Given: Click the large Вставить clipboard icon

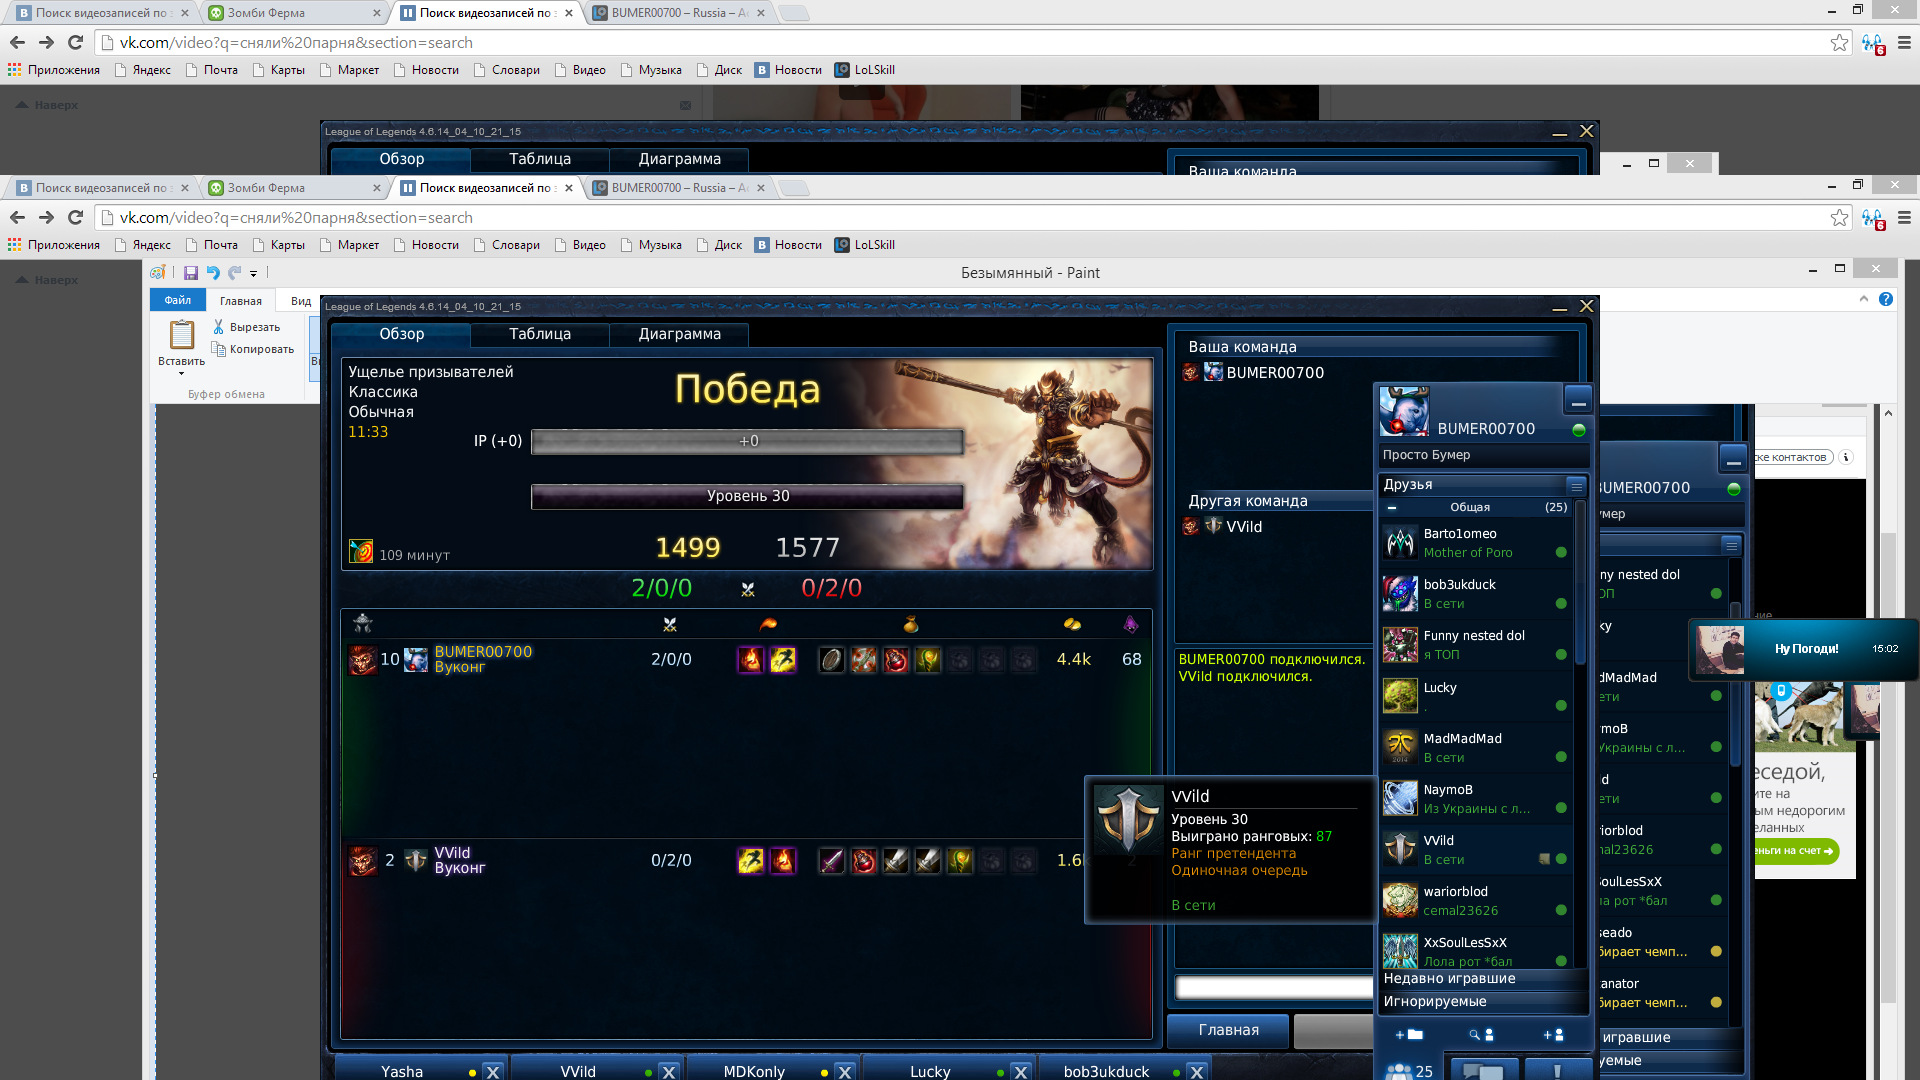Looking at the screenshot, I should point(182,334).
